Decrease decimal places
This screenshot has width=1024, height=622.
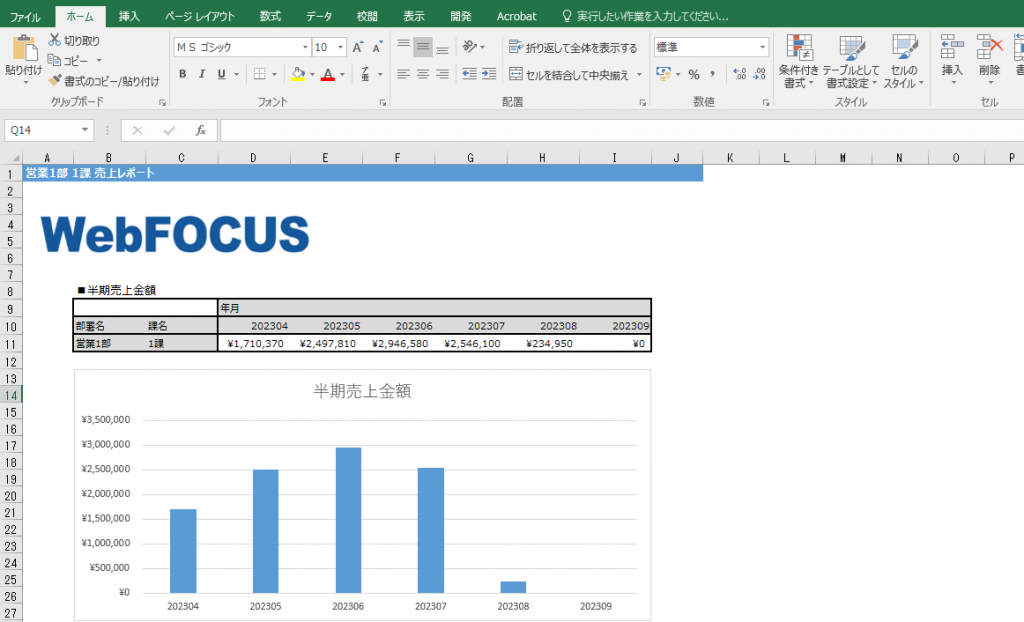759,74
